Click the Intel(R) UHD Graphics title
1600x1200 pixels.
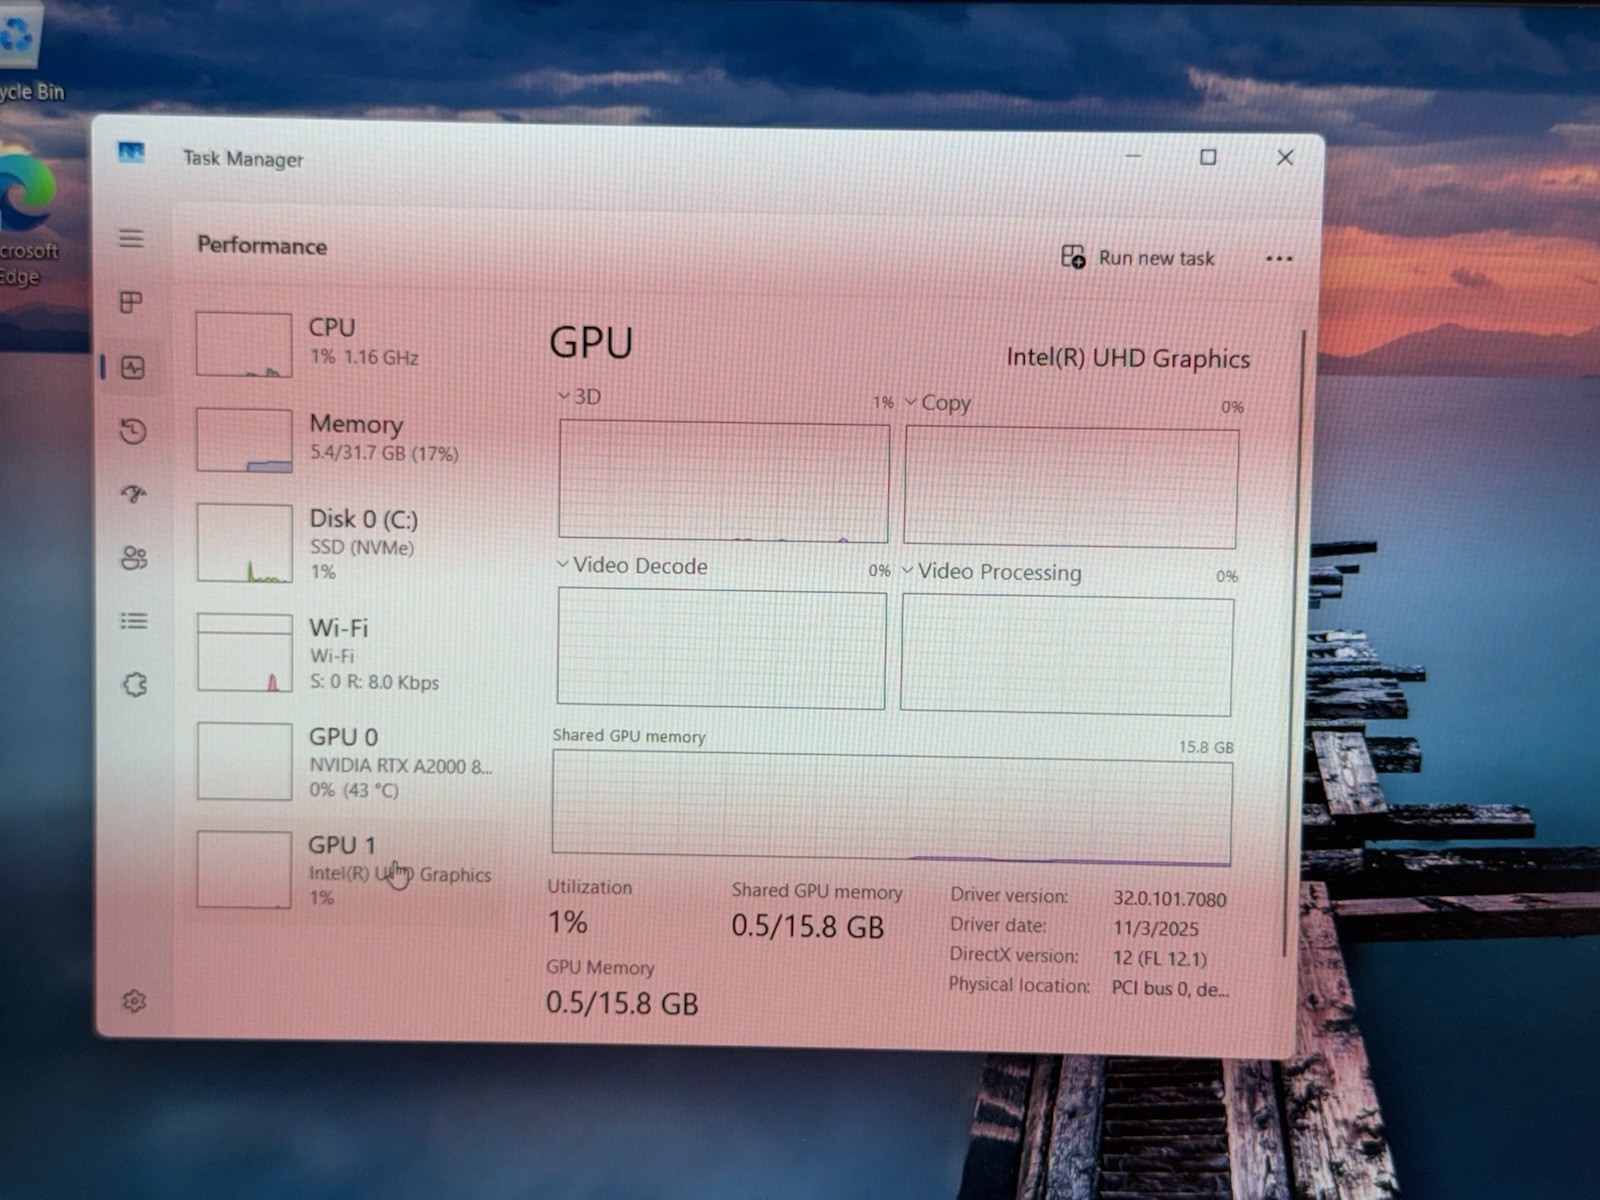pyautogui.click(x=1128, y=358)
